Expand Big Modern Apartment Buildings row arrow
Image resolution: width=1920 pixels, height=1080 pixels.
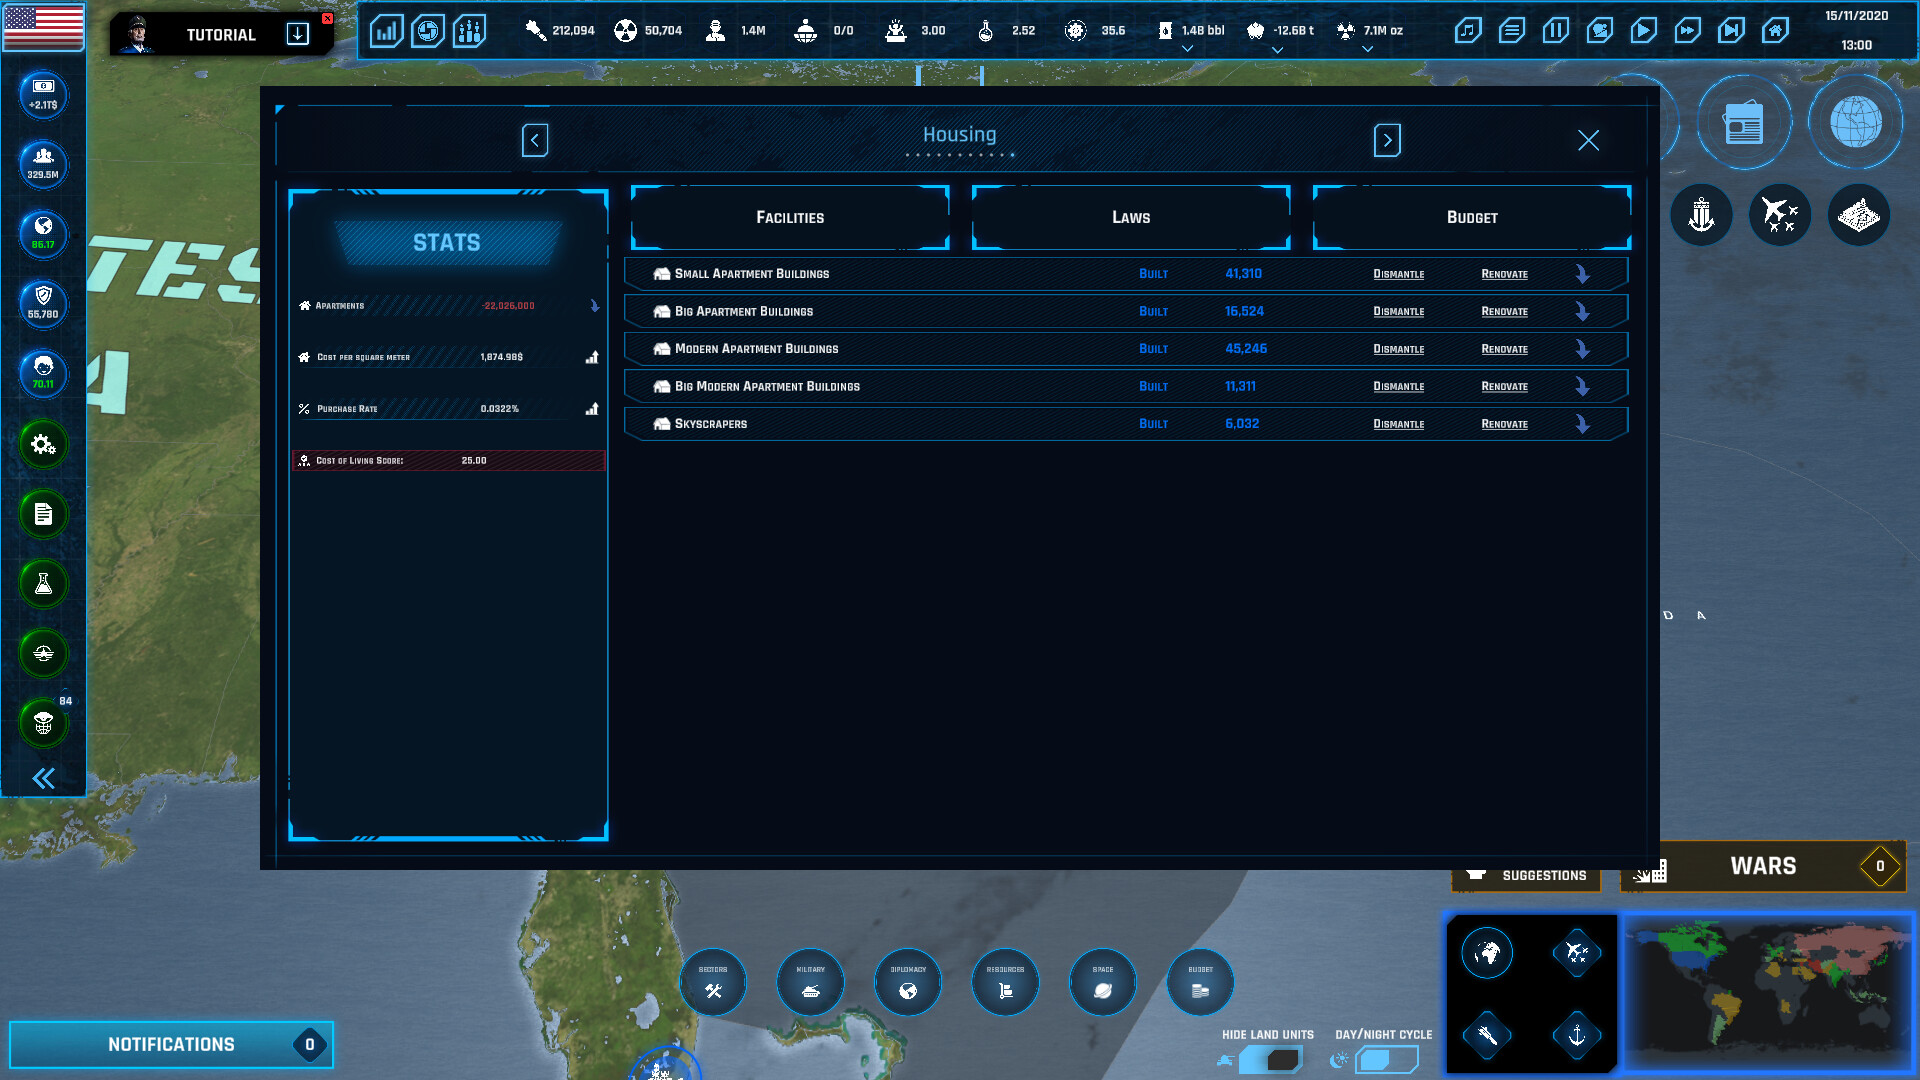tap(1583, 387)
